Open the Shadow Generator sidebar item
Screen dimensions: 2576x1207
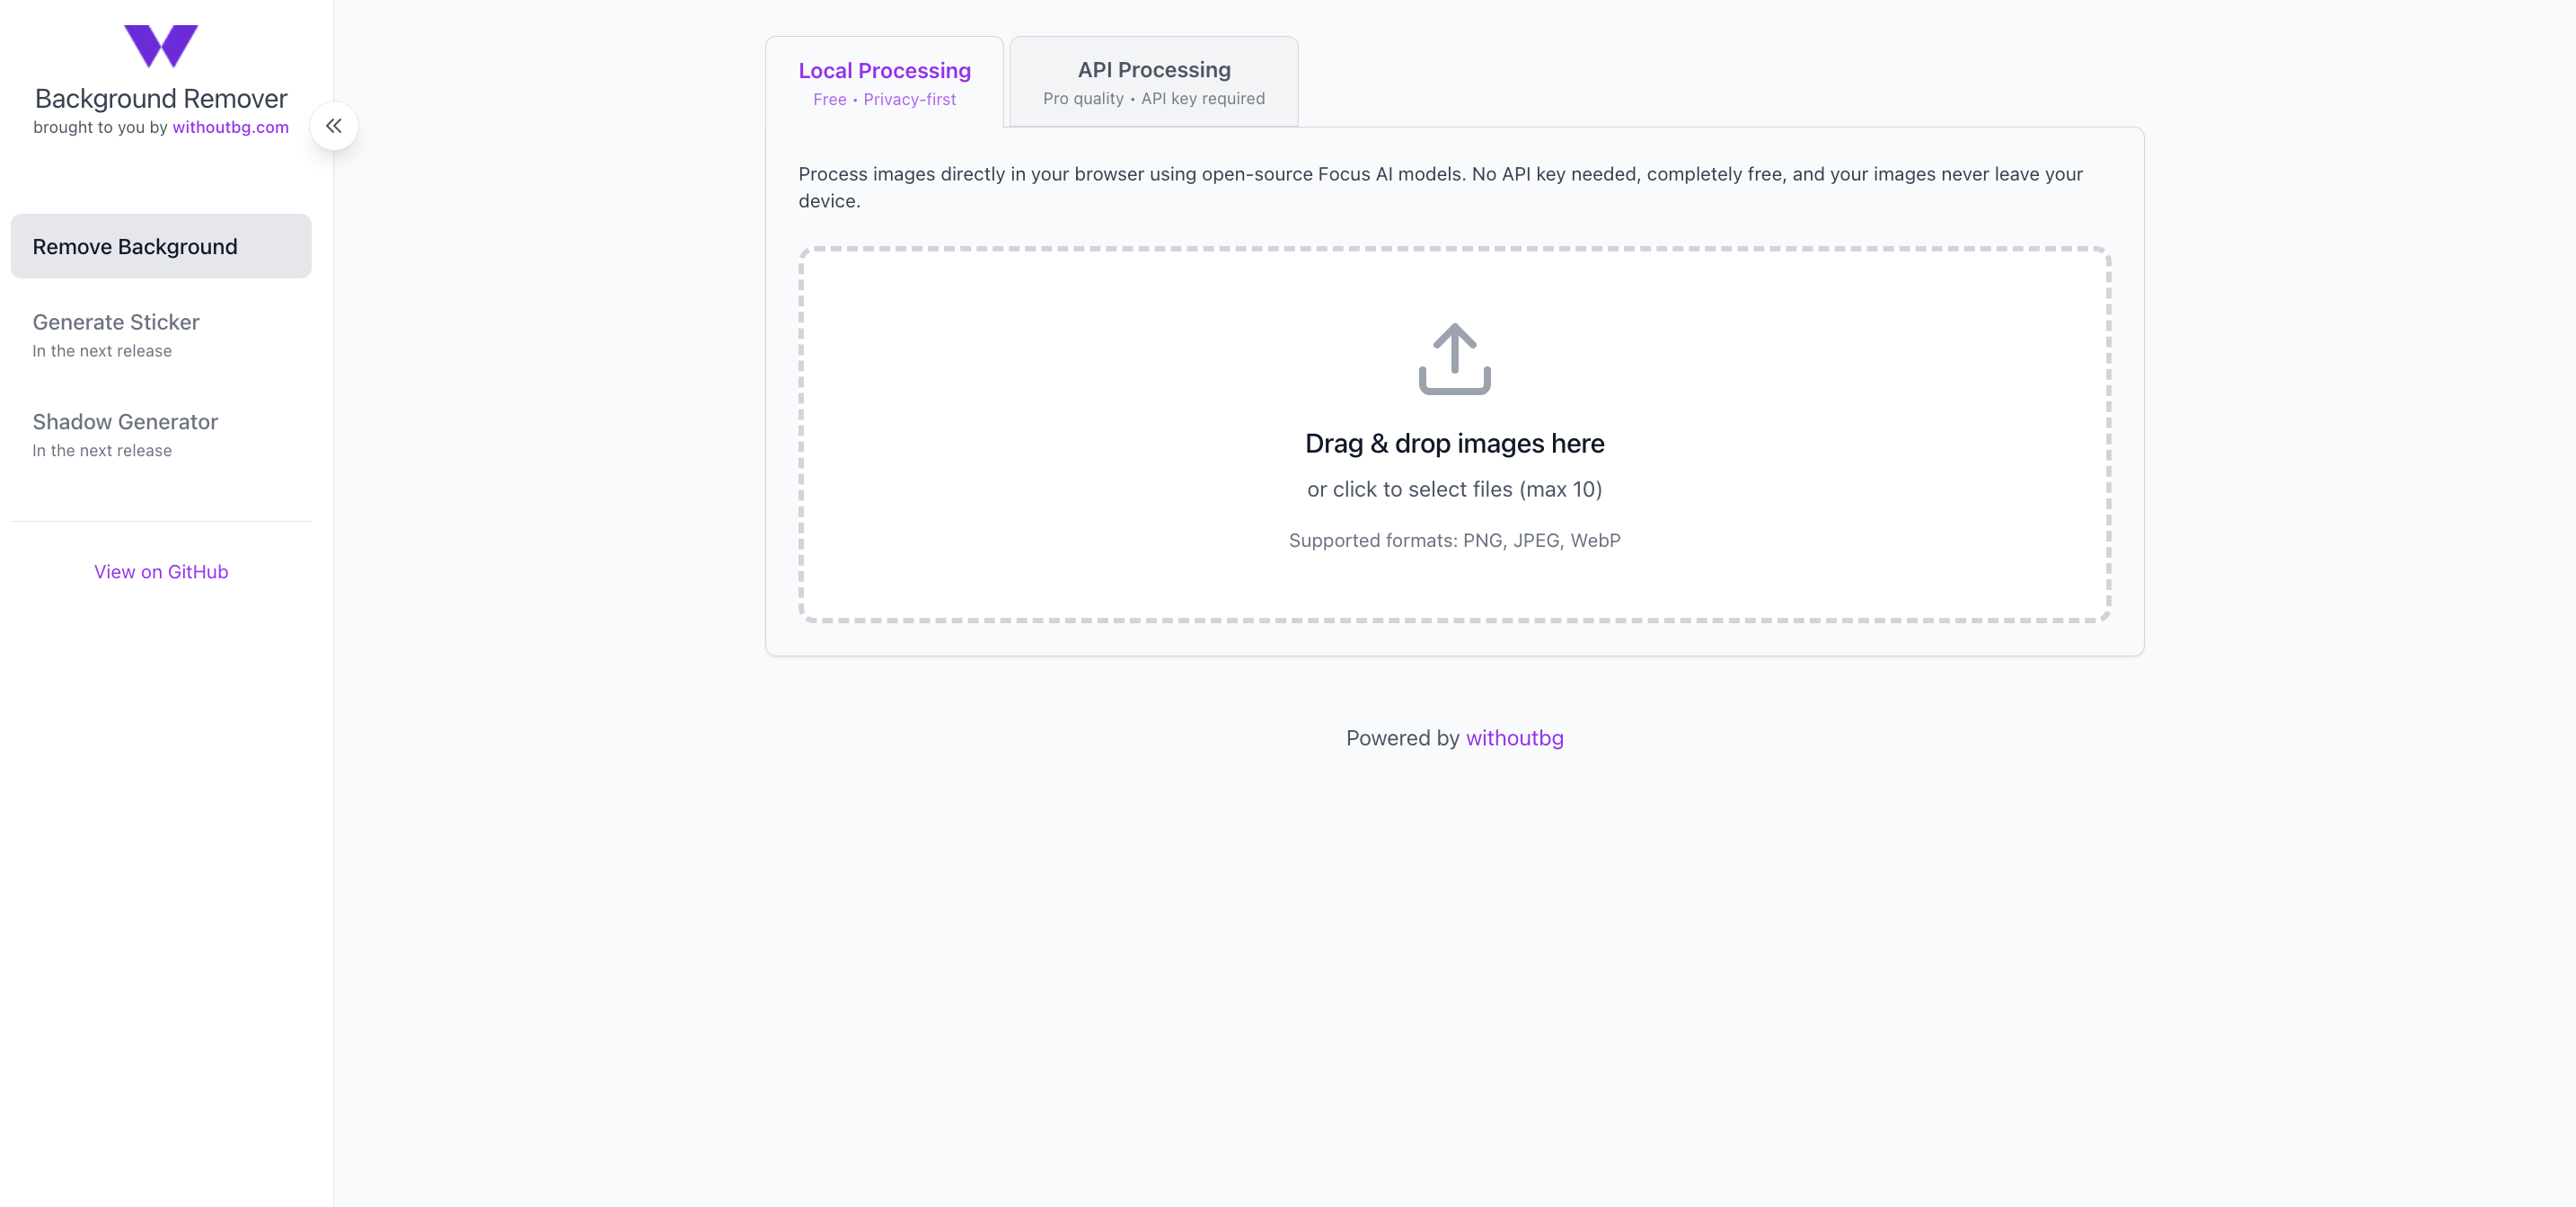(125, 422)
